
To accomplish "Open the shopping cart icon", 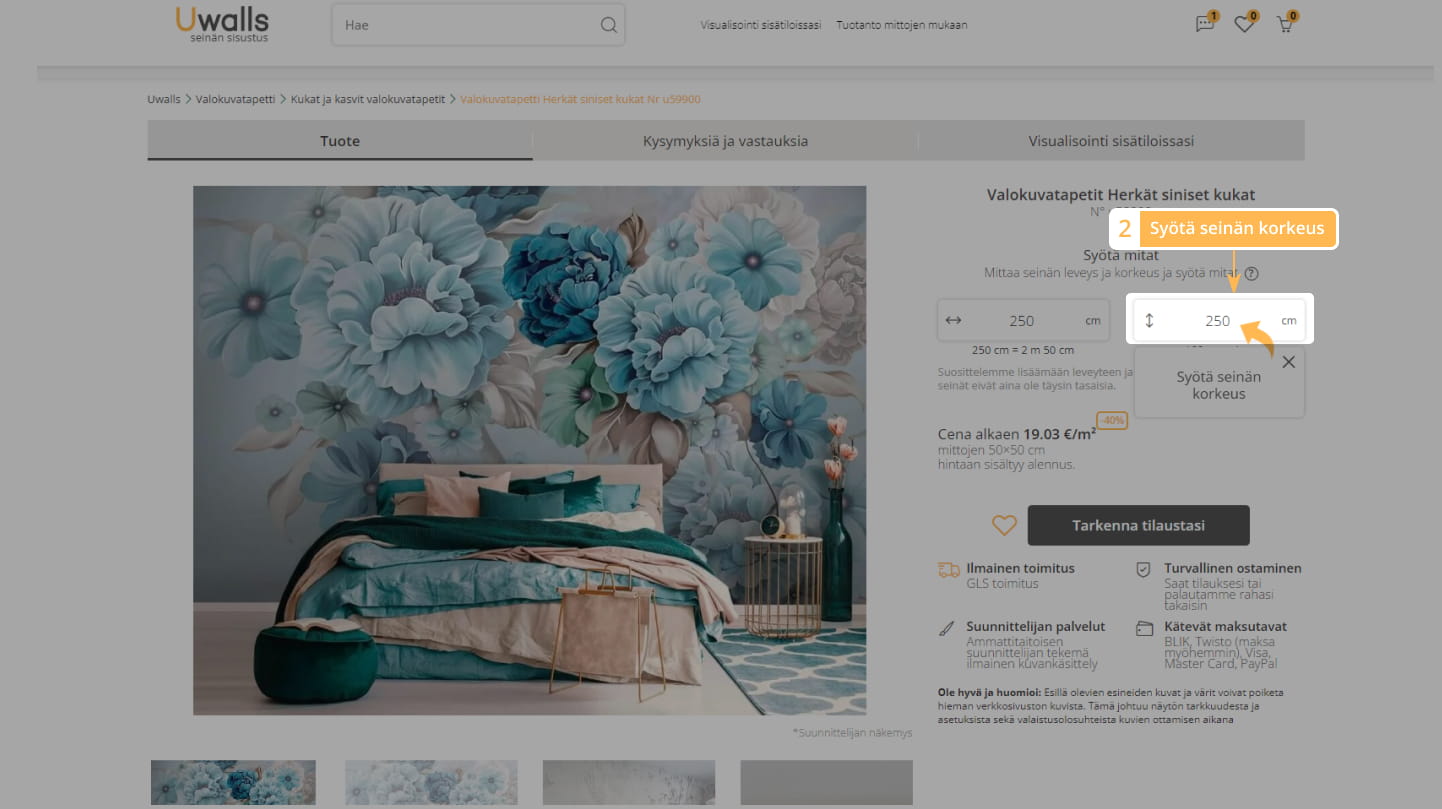I will click(1285, 24).
